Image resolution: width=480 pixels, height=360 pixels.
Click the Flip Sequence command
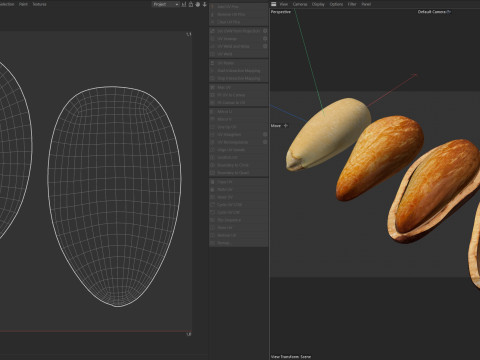239,220
